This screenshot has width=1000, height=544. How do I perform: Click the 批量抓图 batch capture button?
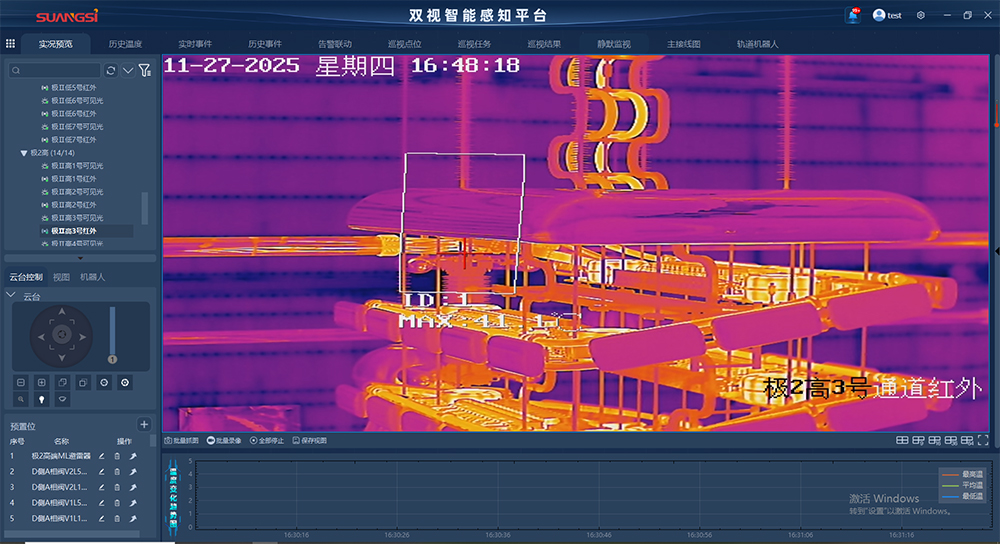(x=181, y=440)
